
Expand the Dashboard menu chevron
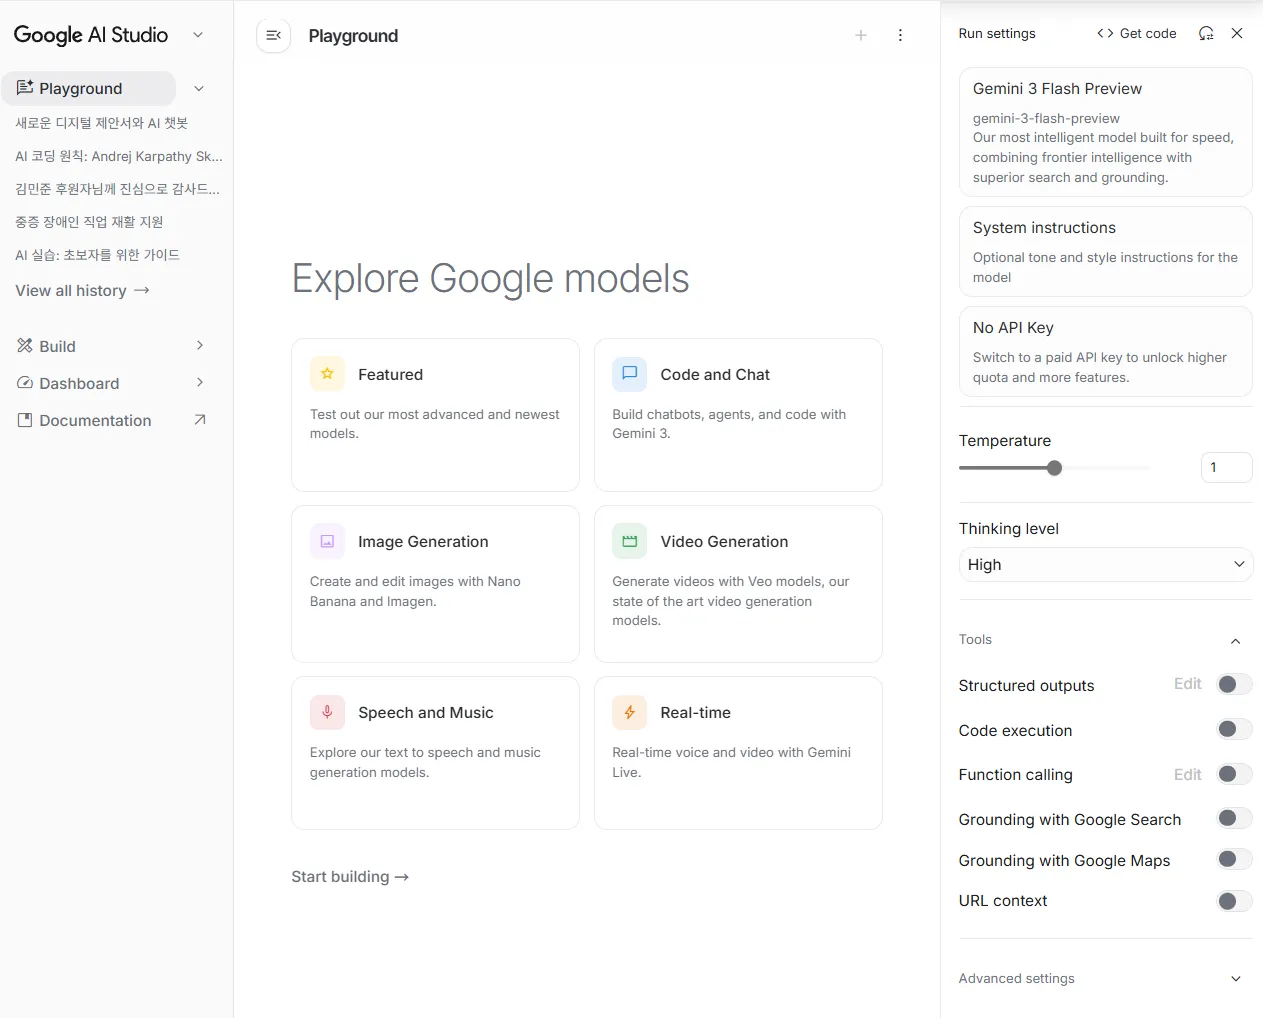tap(200, 383)
